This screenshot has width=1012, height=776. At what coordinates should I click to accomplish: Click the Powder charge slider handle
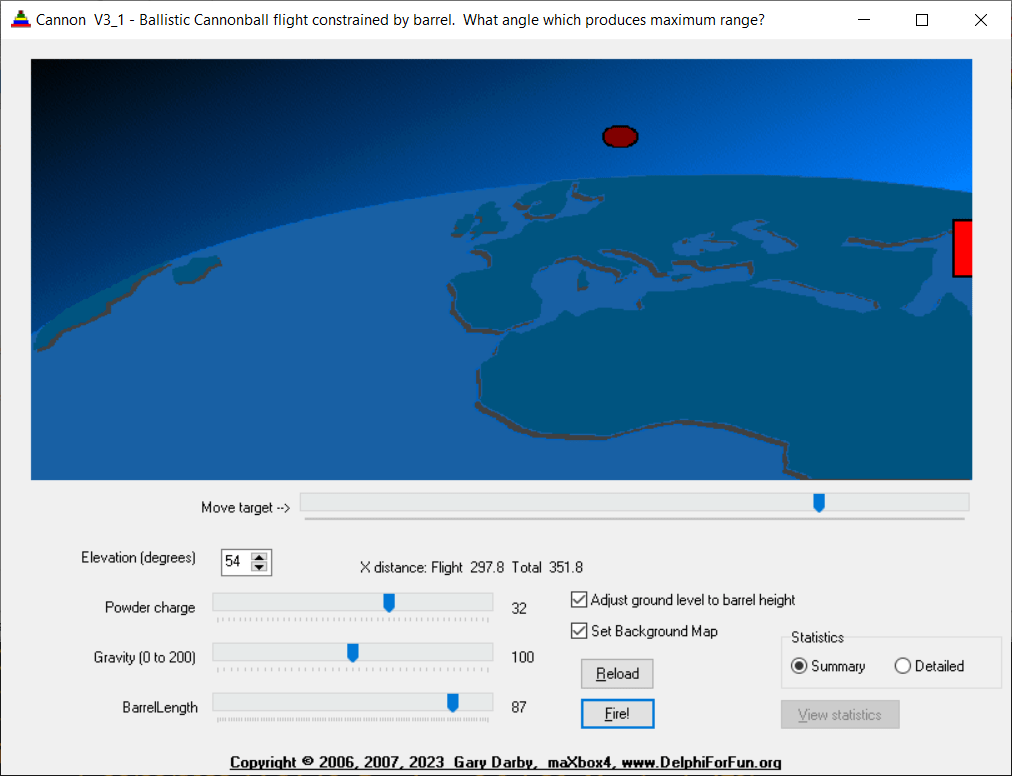click(x=389, y=602)
